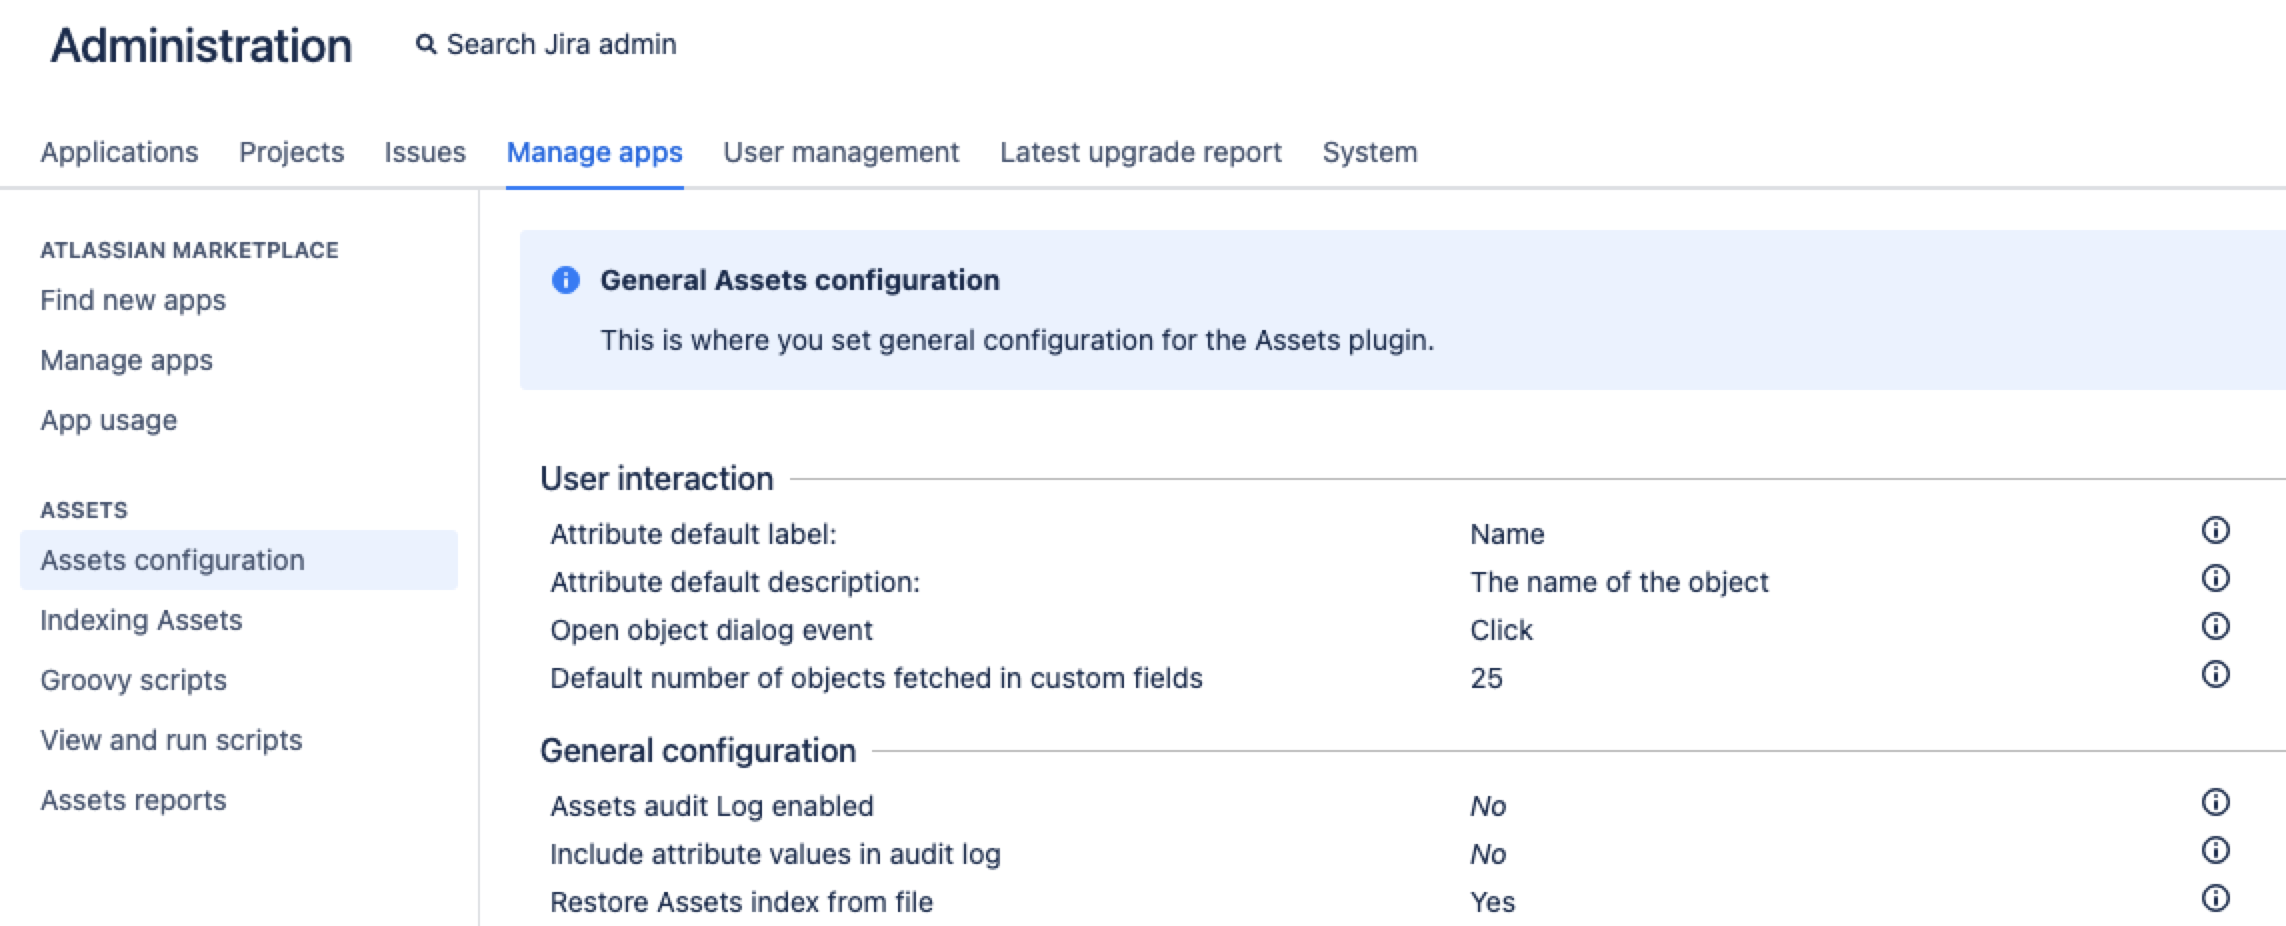This screenshot has width=2286, height=926.
Task: Click the ATLASSIAN MARKETPLACE sidebar header
Action: pos(189,250)
